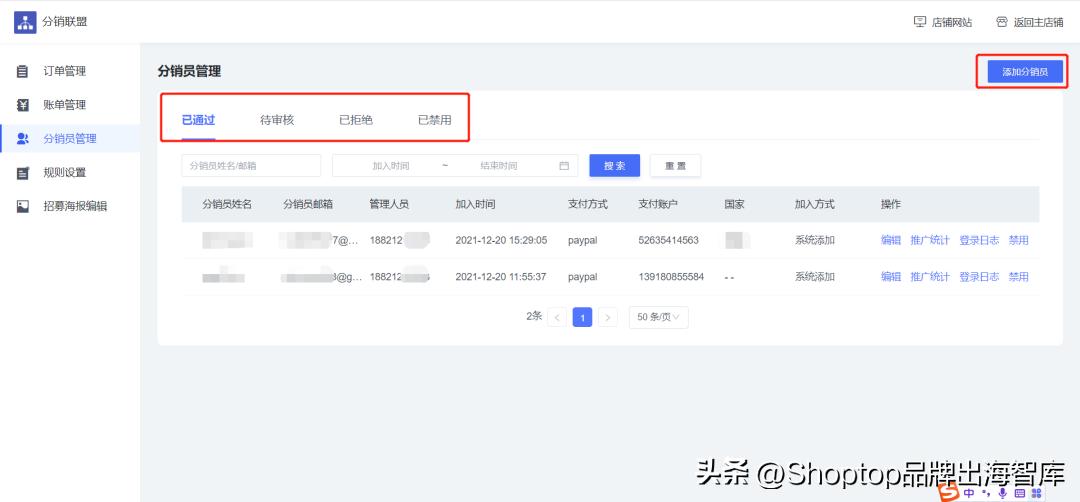Click the 返回主店铺 shop icon
Screen dimensions: 1080x502
click(x=1001, y=21)
